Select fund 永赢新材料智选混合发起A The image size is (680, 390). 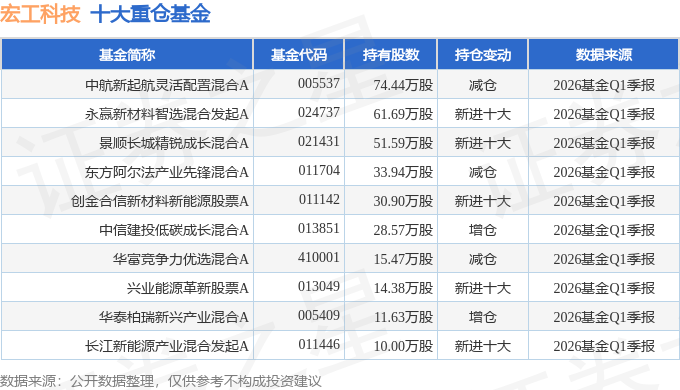167,114
